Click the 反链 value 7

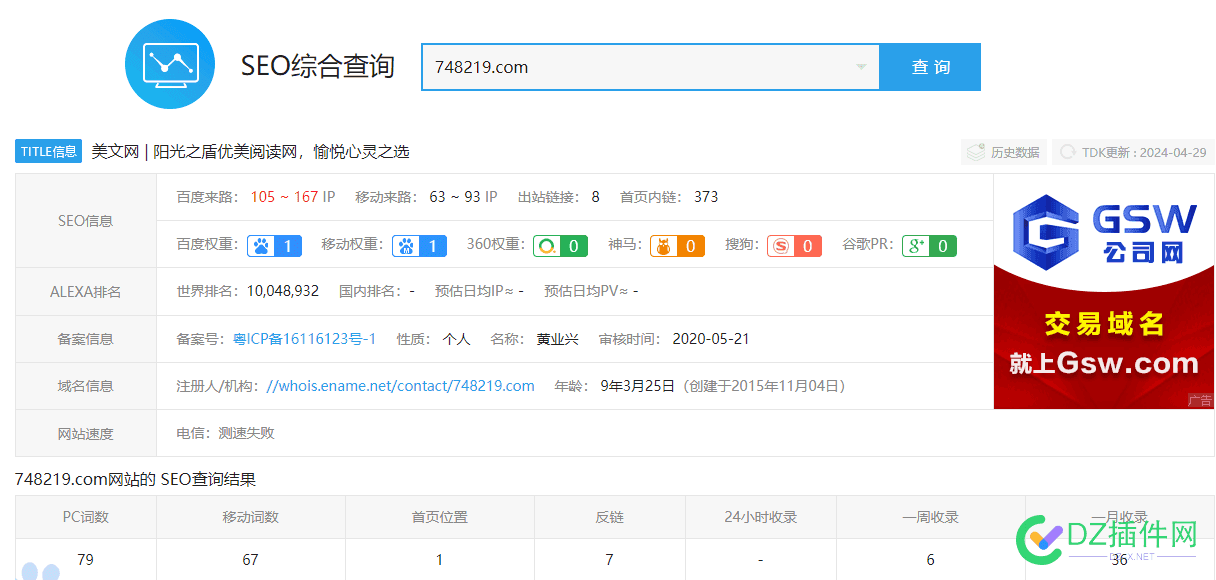point(610,560)
